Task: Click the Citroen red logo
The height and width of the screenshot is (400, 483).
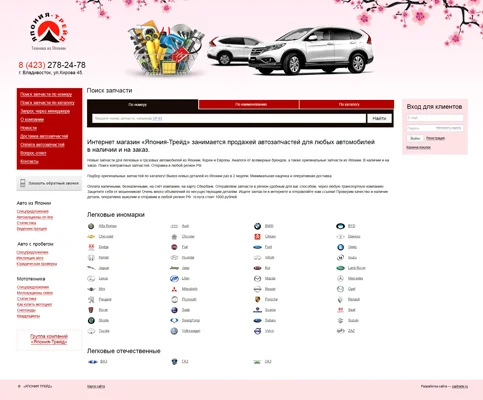Action: pyautogui.click(x=257, y=237)
